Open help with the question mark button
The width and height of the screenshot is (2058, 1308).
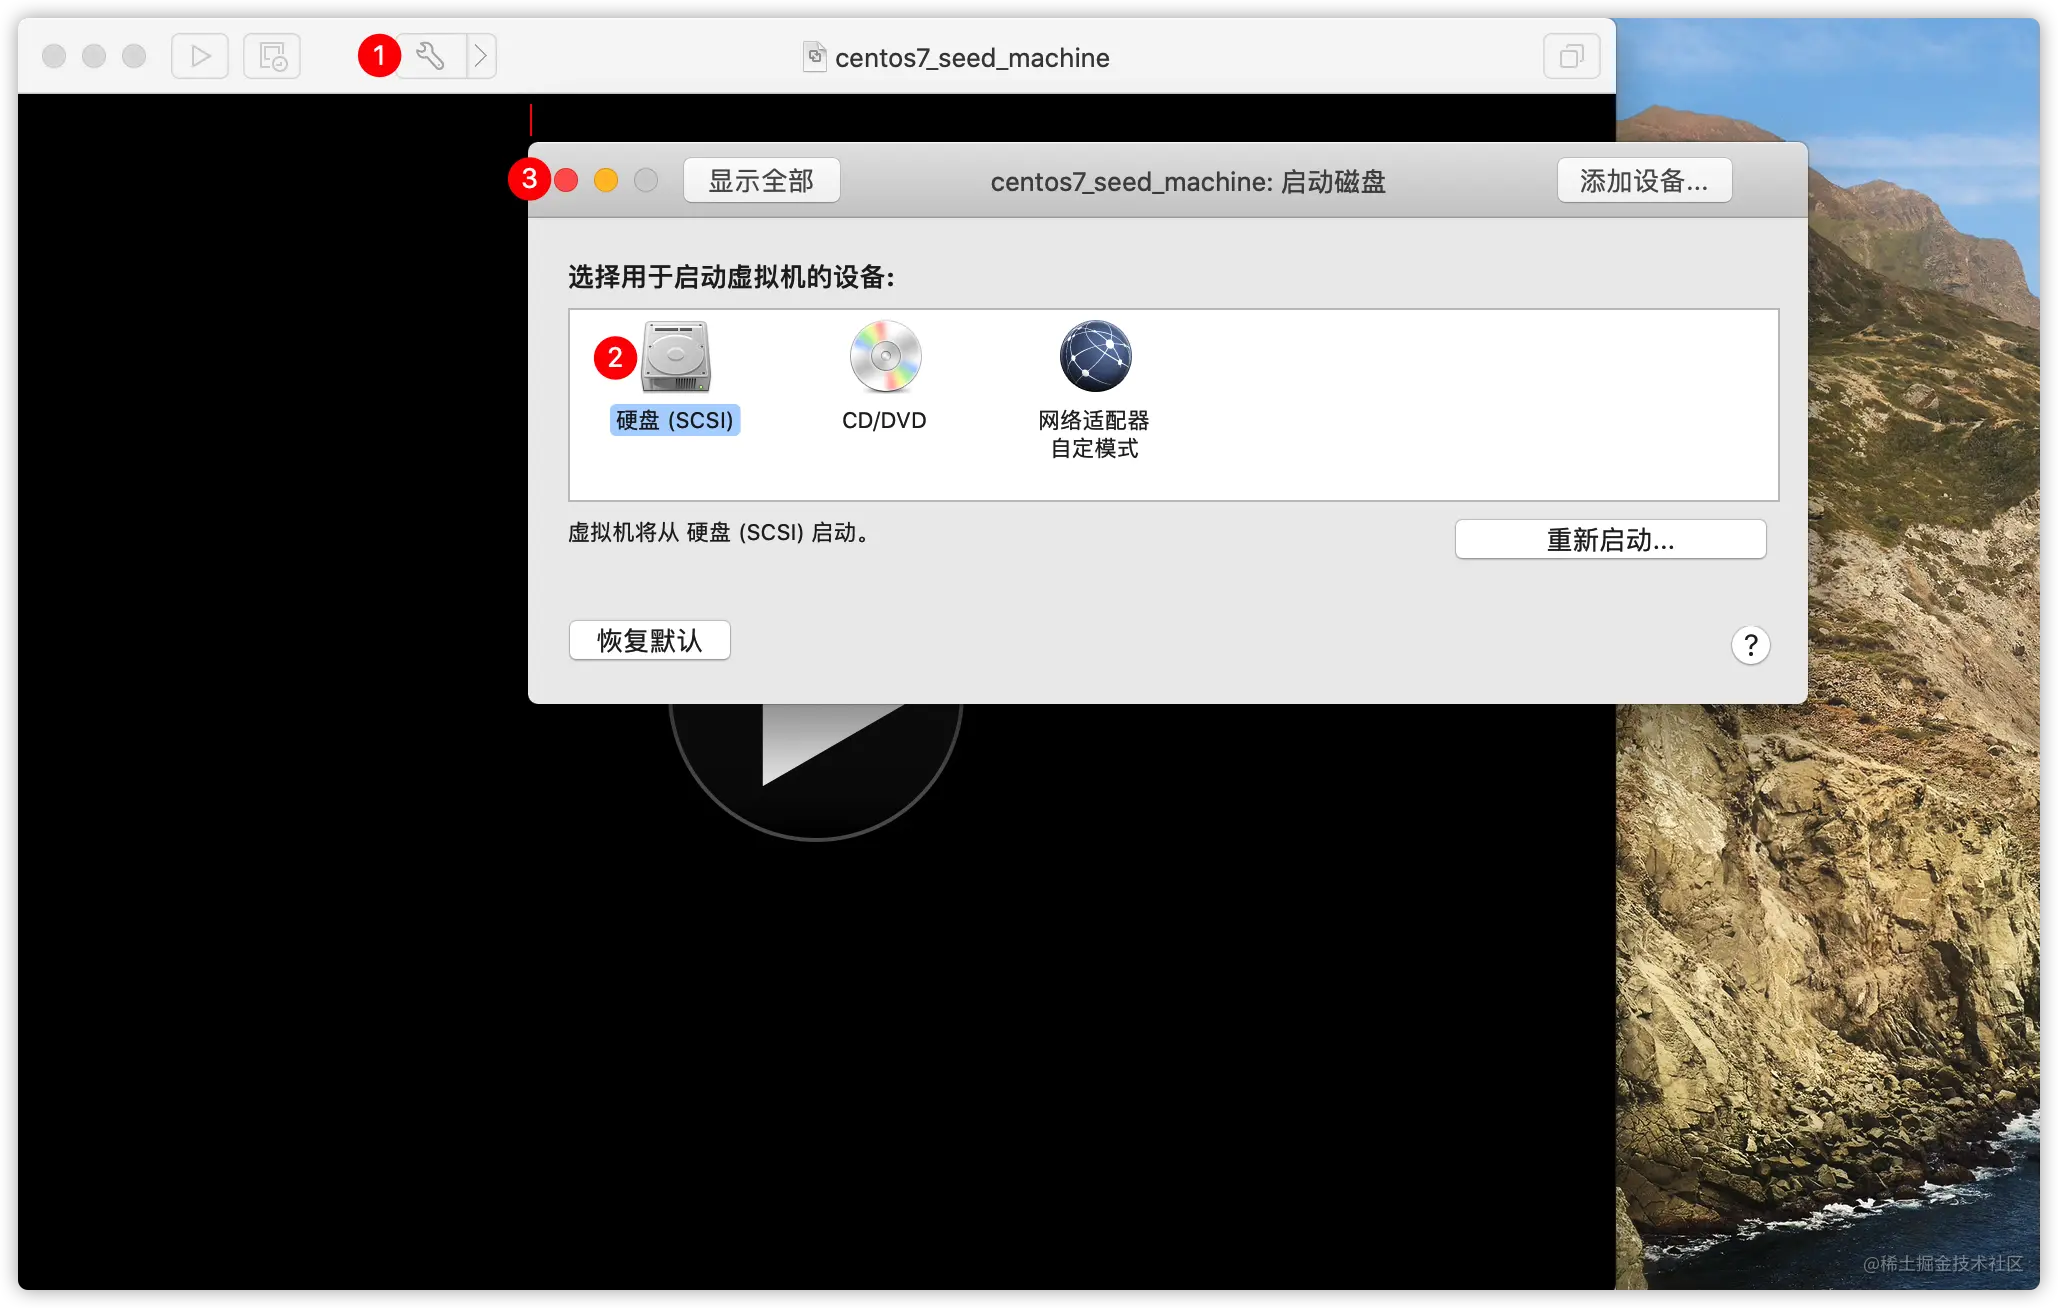coord(1750,645)
